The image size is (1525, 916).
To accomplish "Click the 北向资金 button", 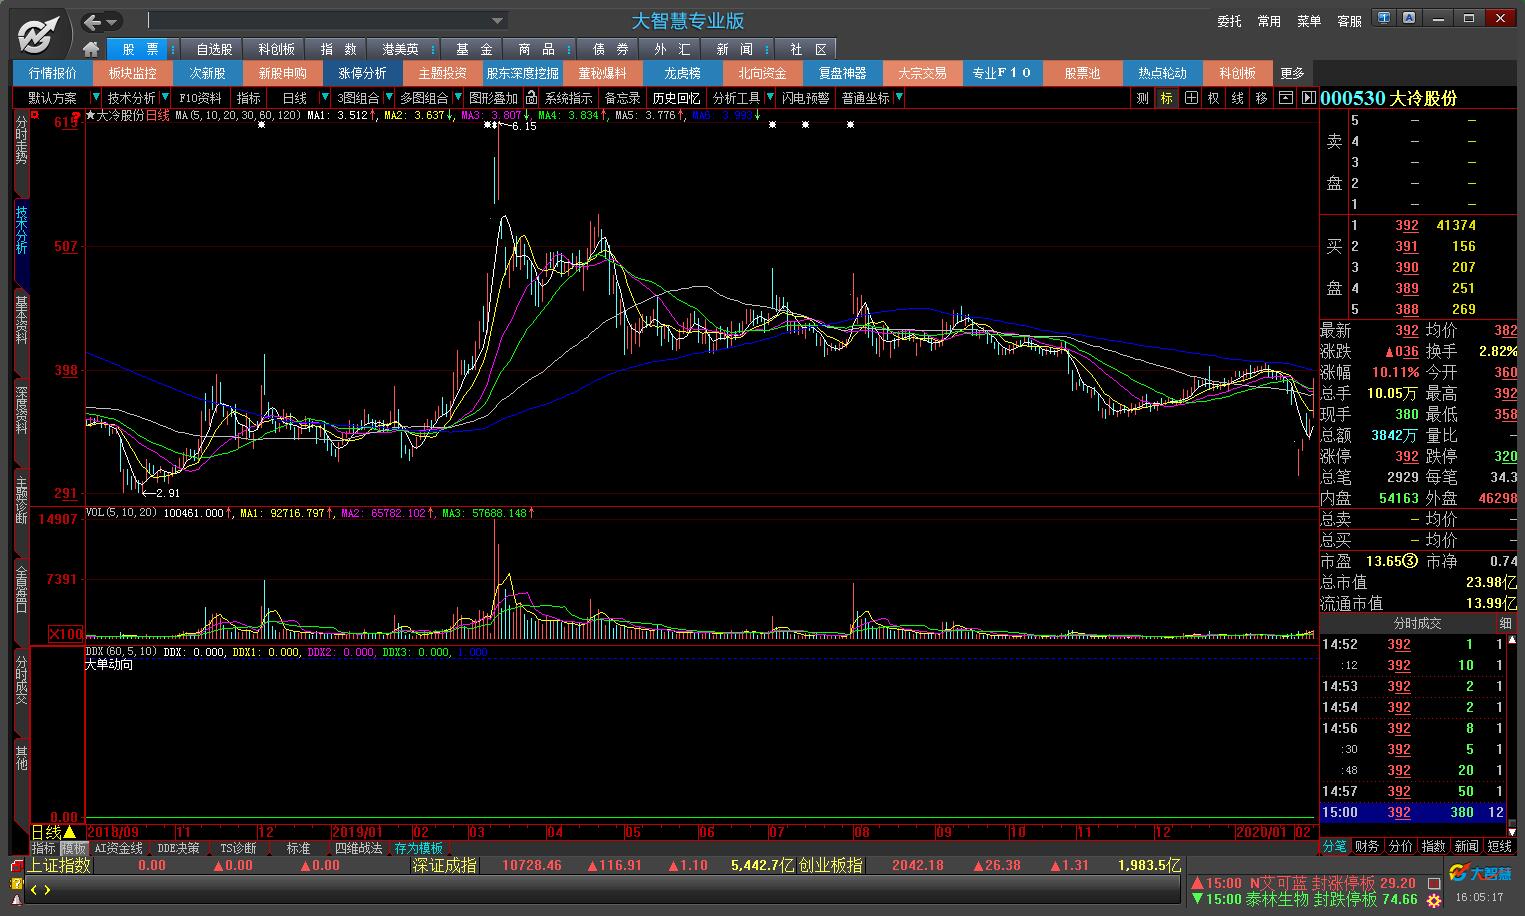I will [x=762, y=73].
